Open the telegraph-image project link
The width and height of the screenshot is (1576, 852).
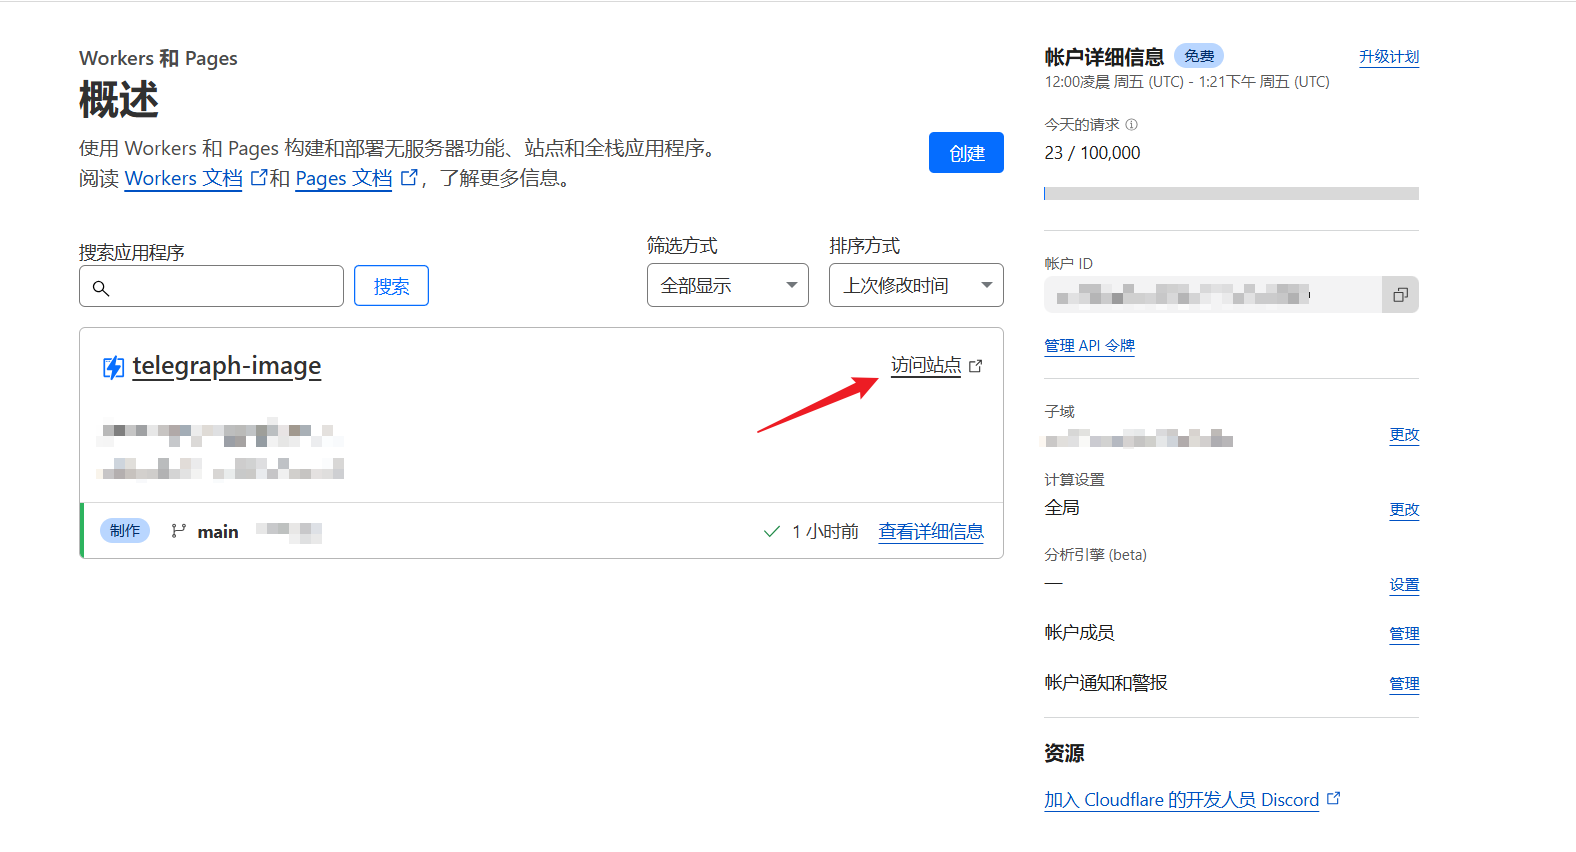(227, 367)
